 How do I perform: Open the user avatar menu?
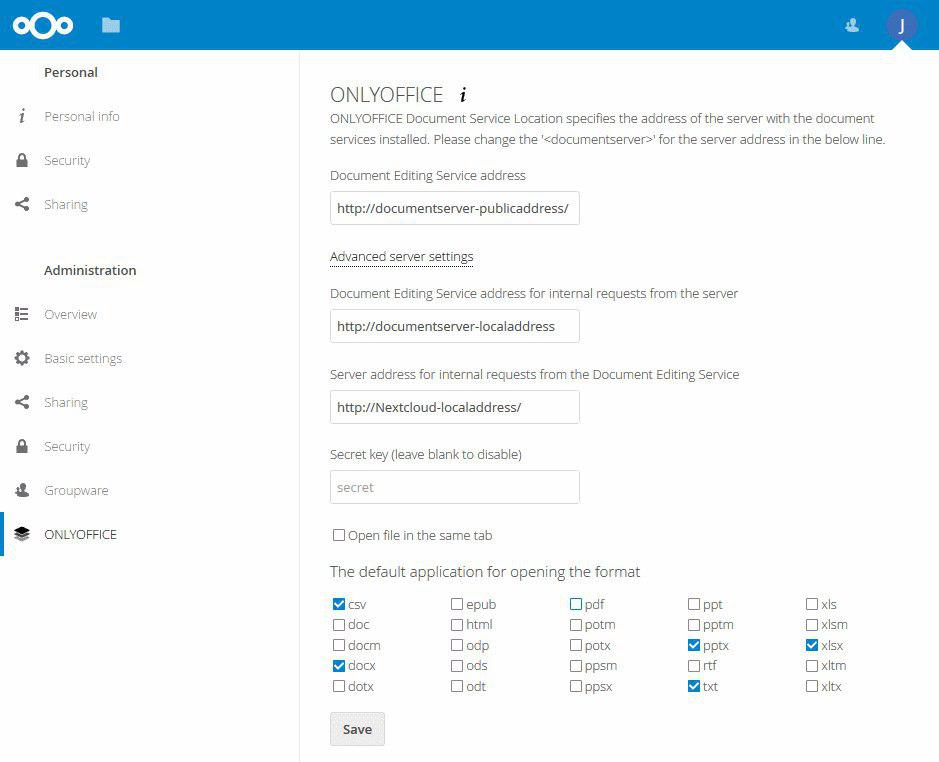tap(901, 25)
